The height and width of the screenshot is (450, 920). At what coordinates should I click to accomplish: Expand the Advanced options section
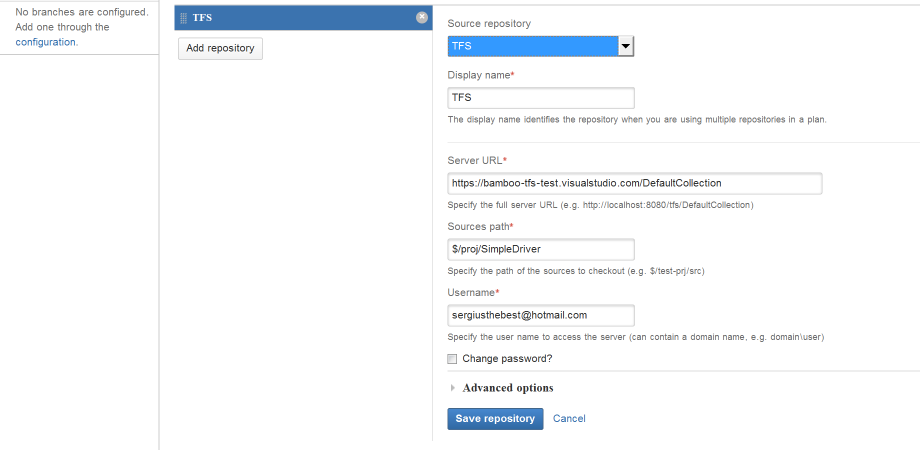(x=507, y=388)
